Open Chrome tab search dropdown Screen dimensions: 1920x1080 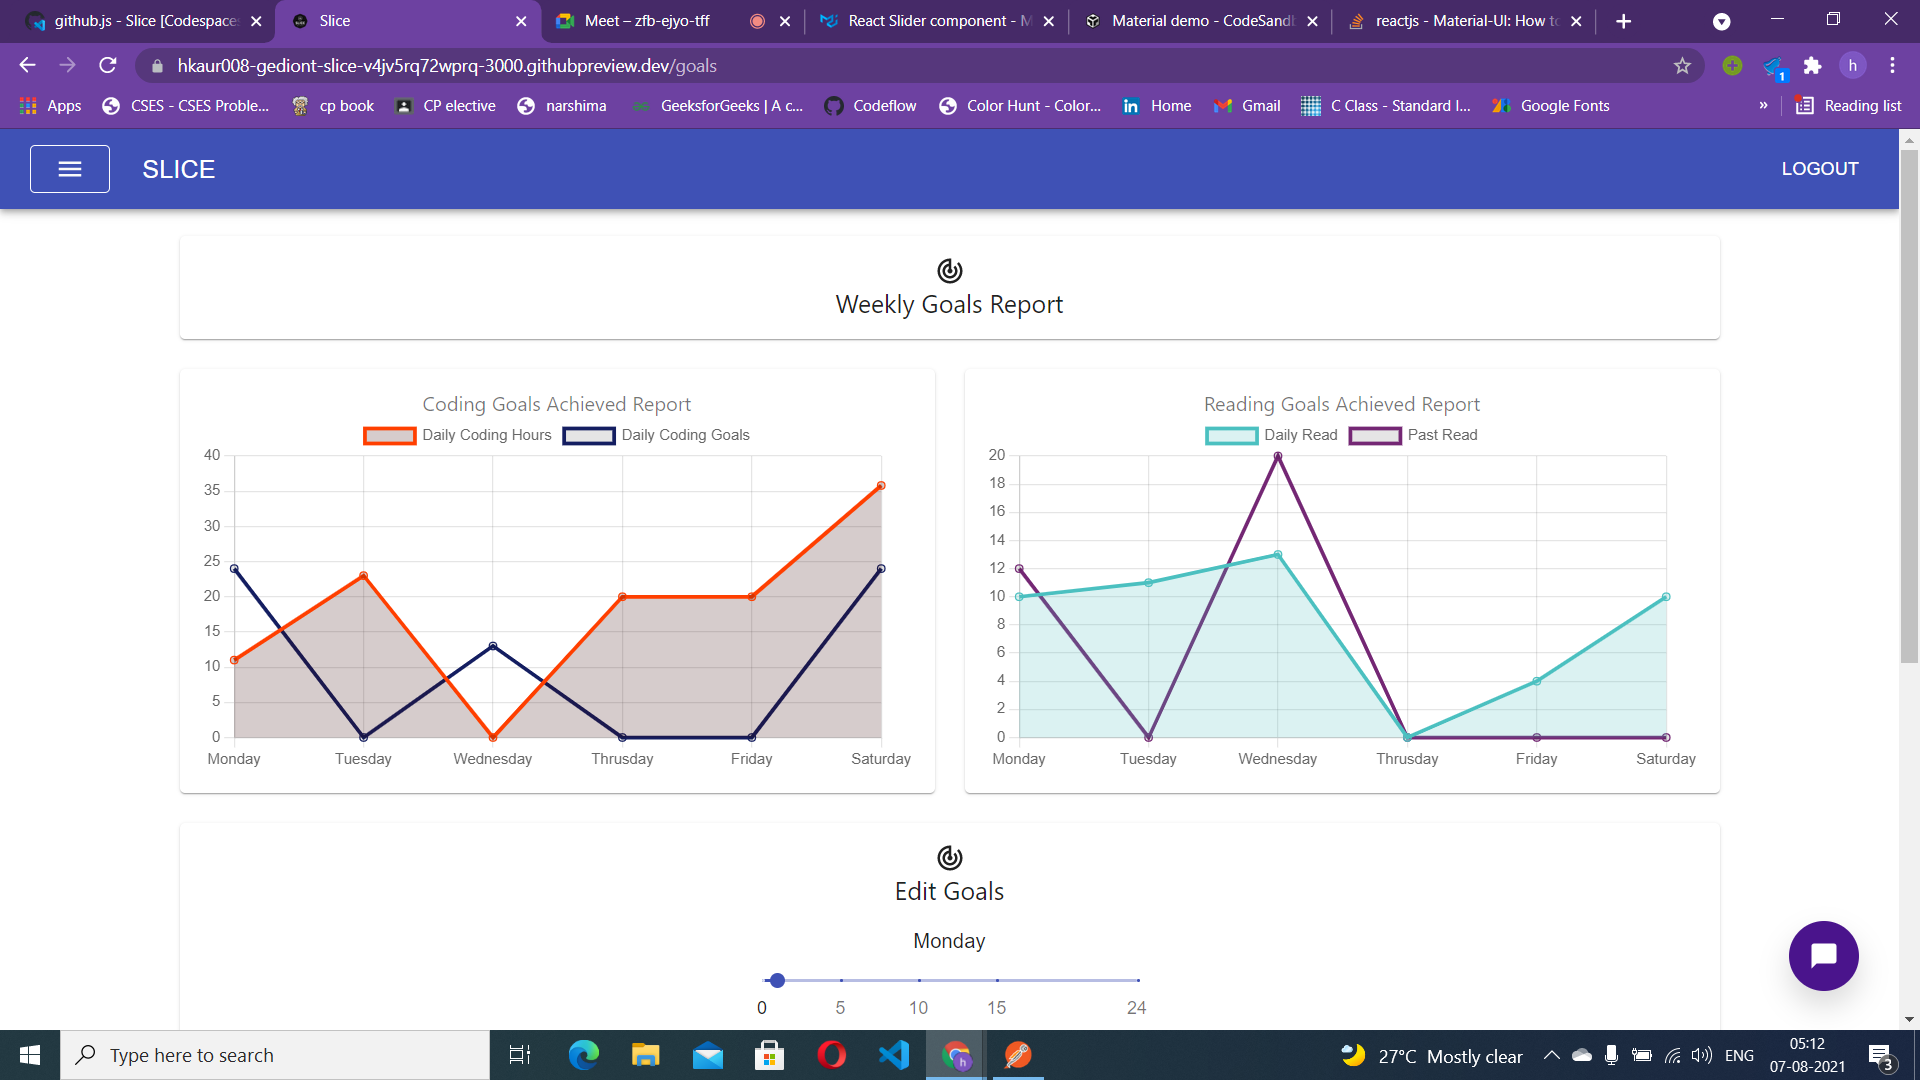[x=1721, y=21]
